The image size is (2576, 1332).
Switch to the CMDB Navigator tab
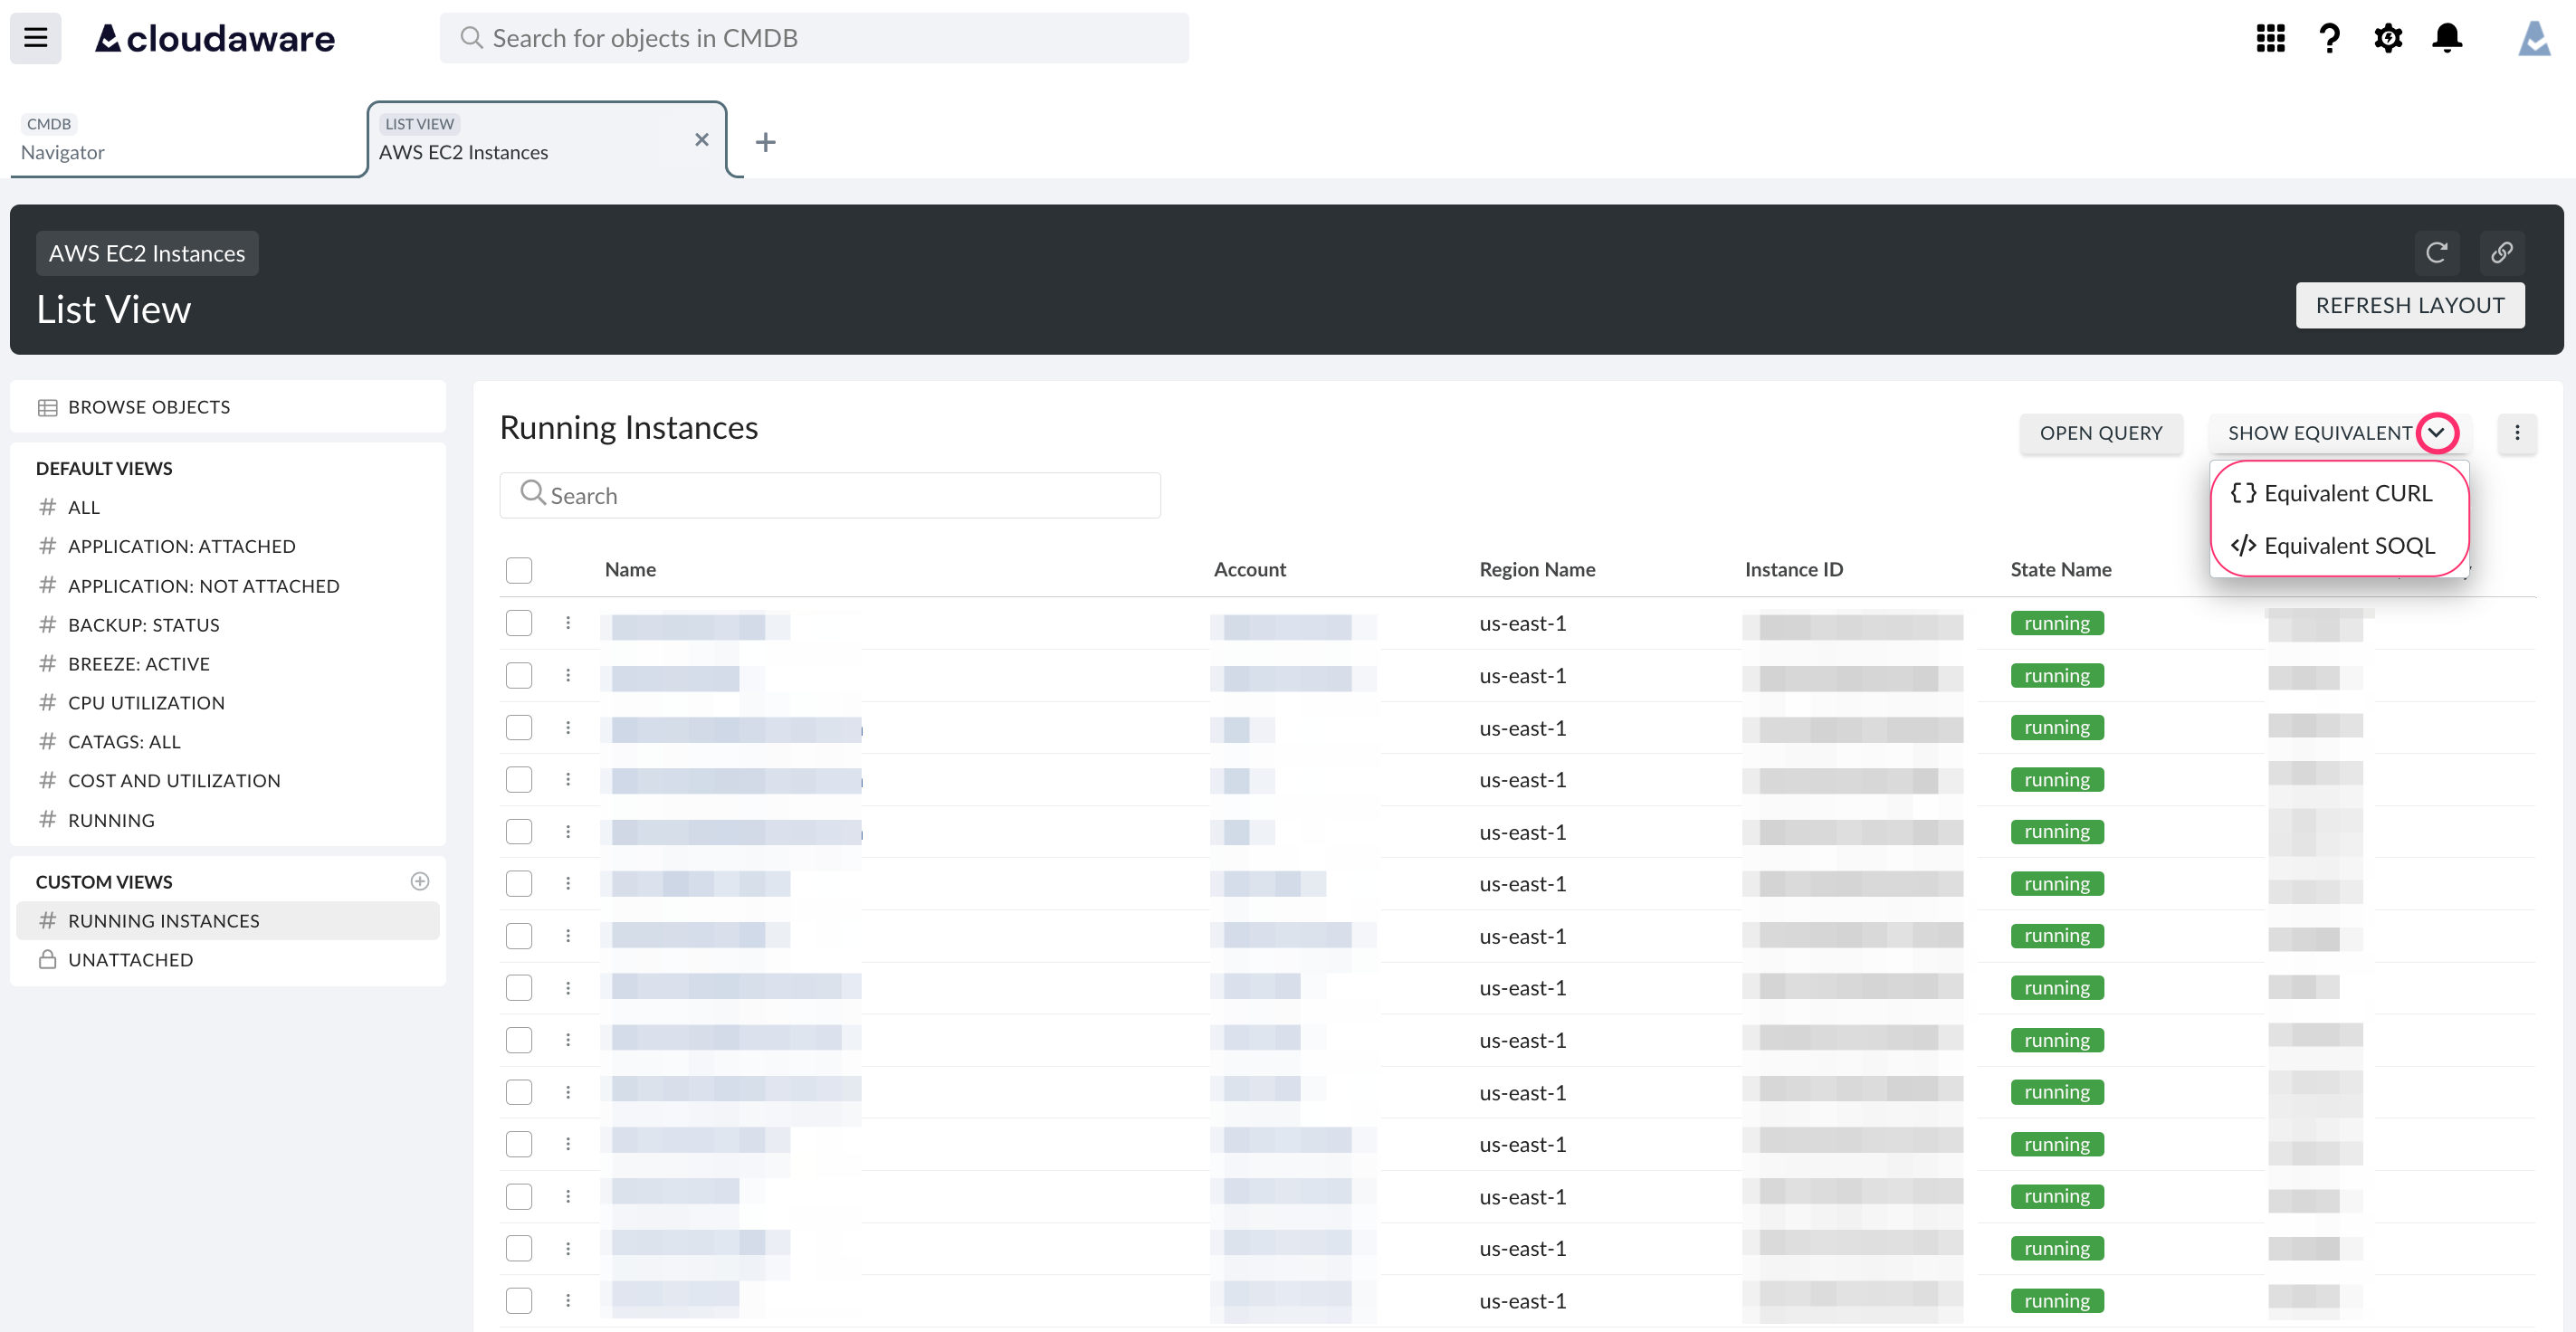[x=188, y=139]
